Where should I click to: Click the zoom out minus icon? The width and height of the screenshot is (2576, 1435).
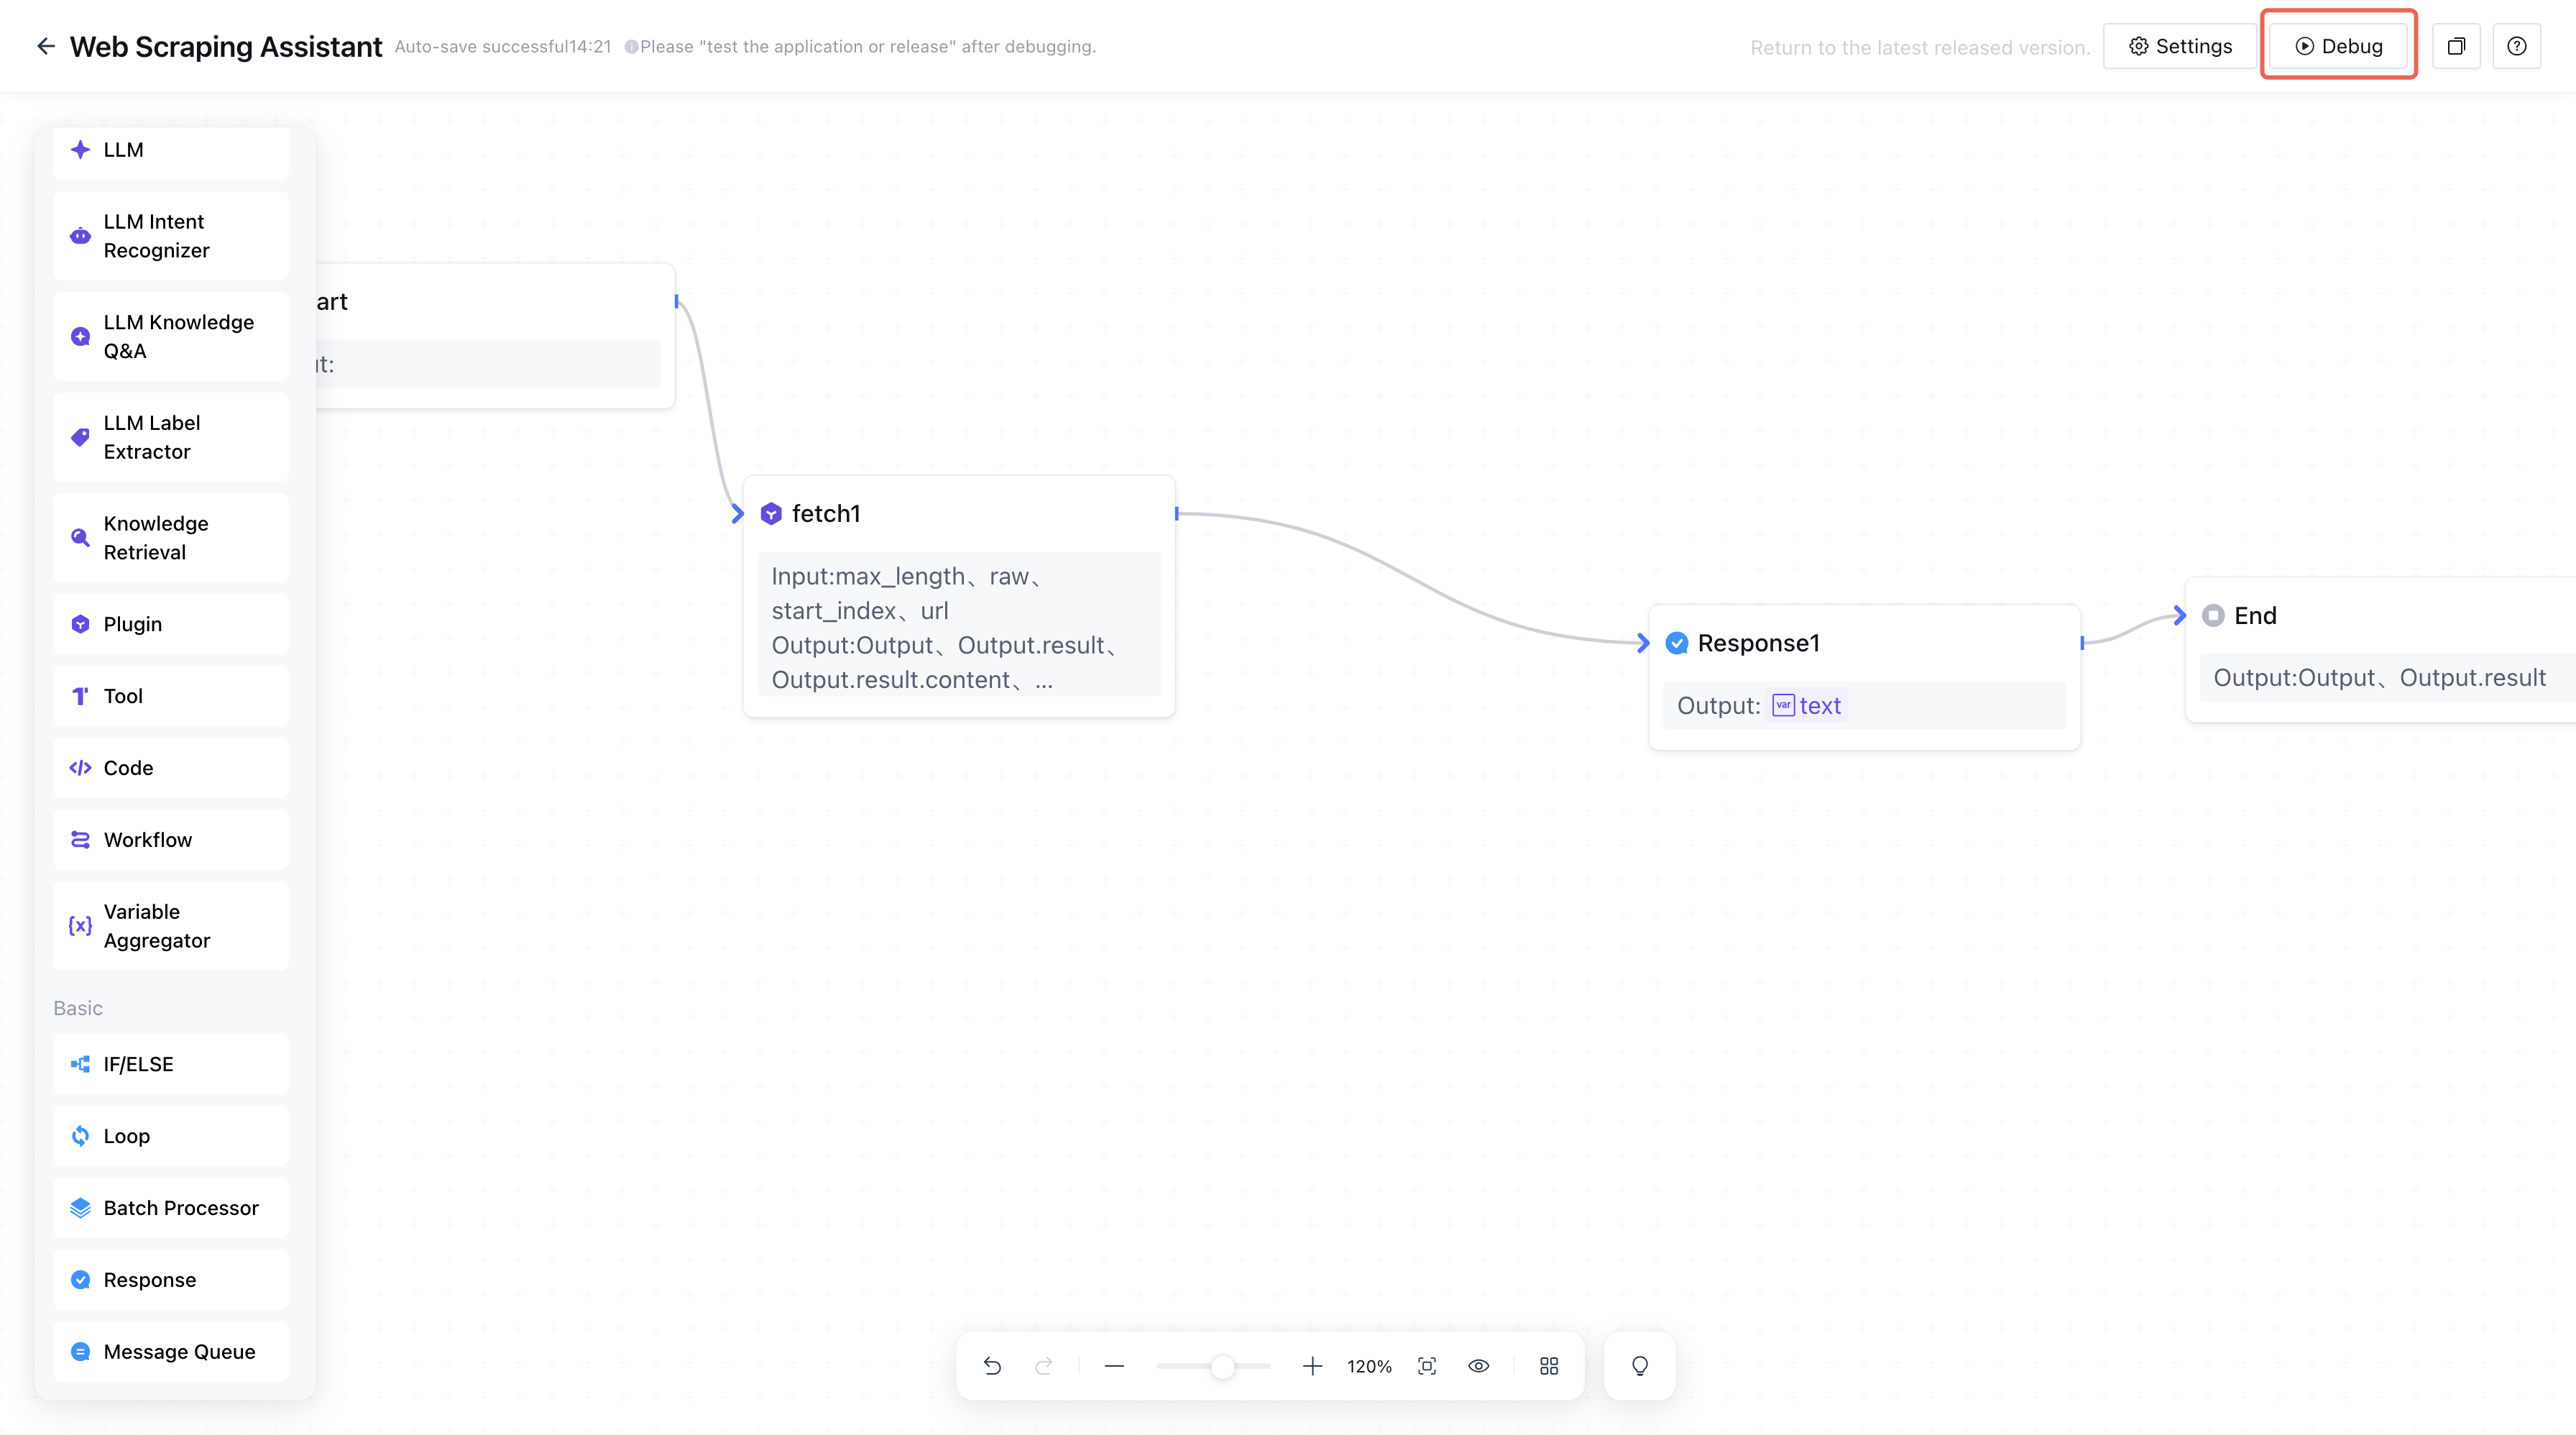coord(1114,1366)
